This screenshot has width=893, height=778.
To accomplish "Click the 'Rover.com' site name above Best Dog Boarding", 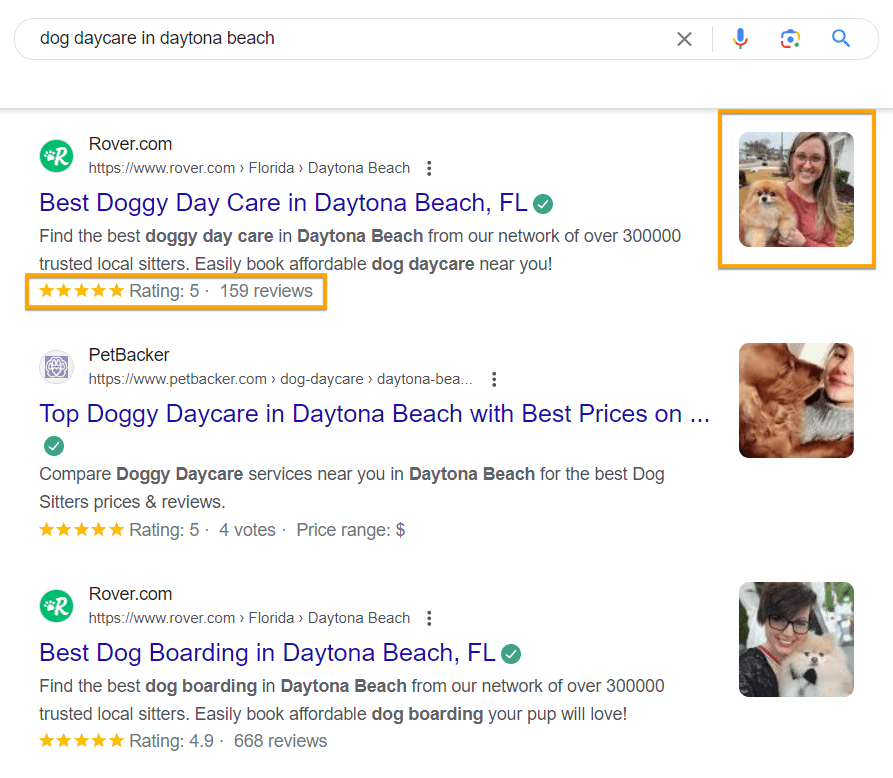I will pyautogui.click(x=130, y=594).
